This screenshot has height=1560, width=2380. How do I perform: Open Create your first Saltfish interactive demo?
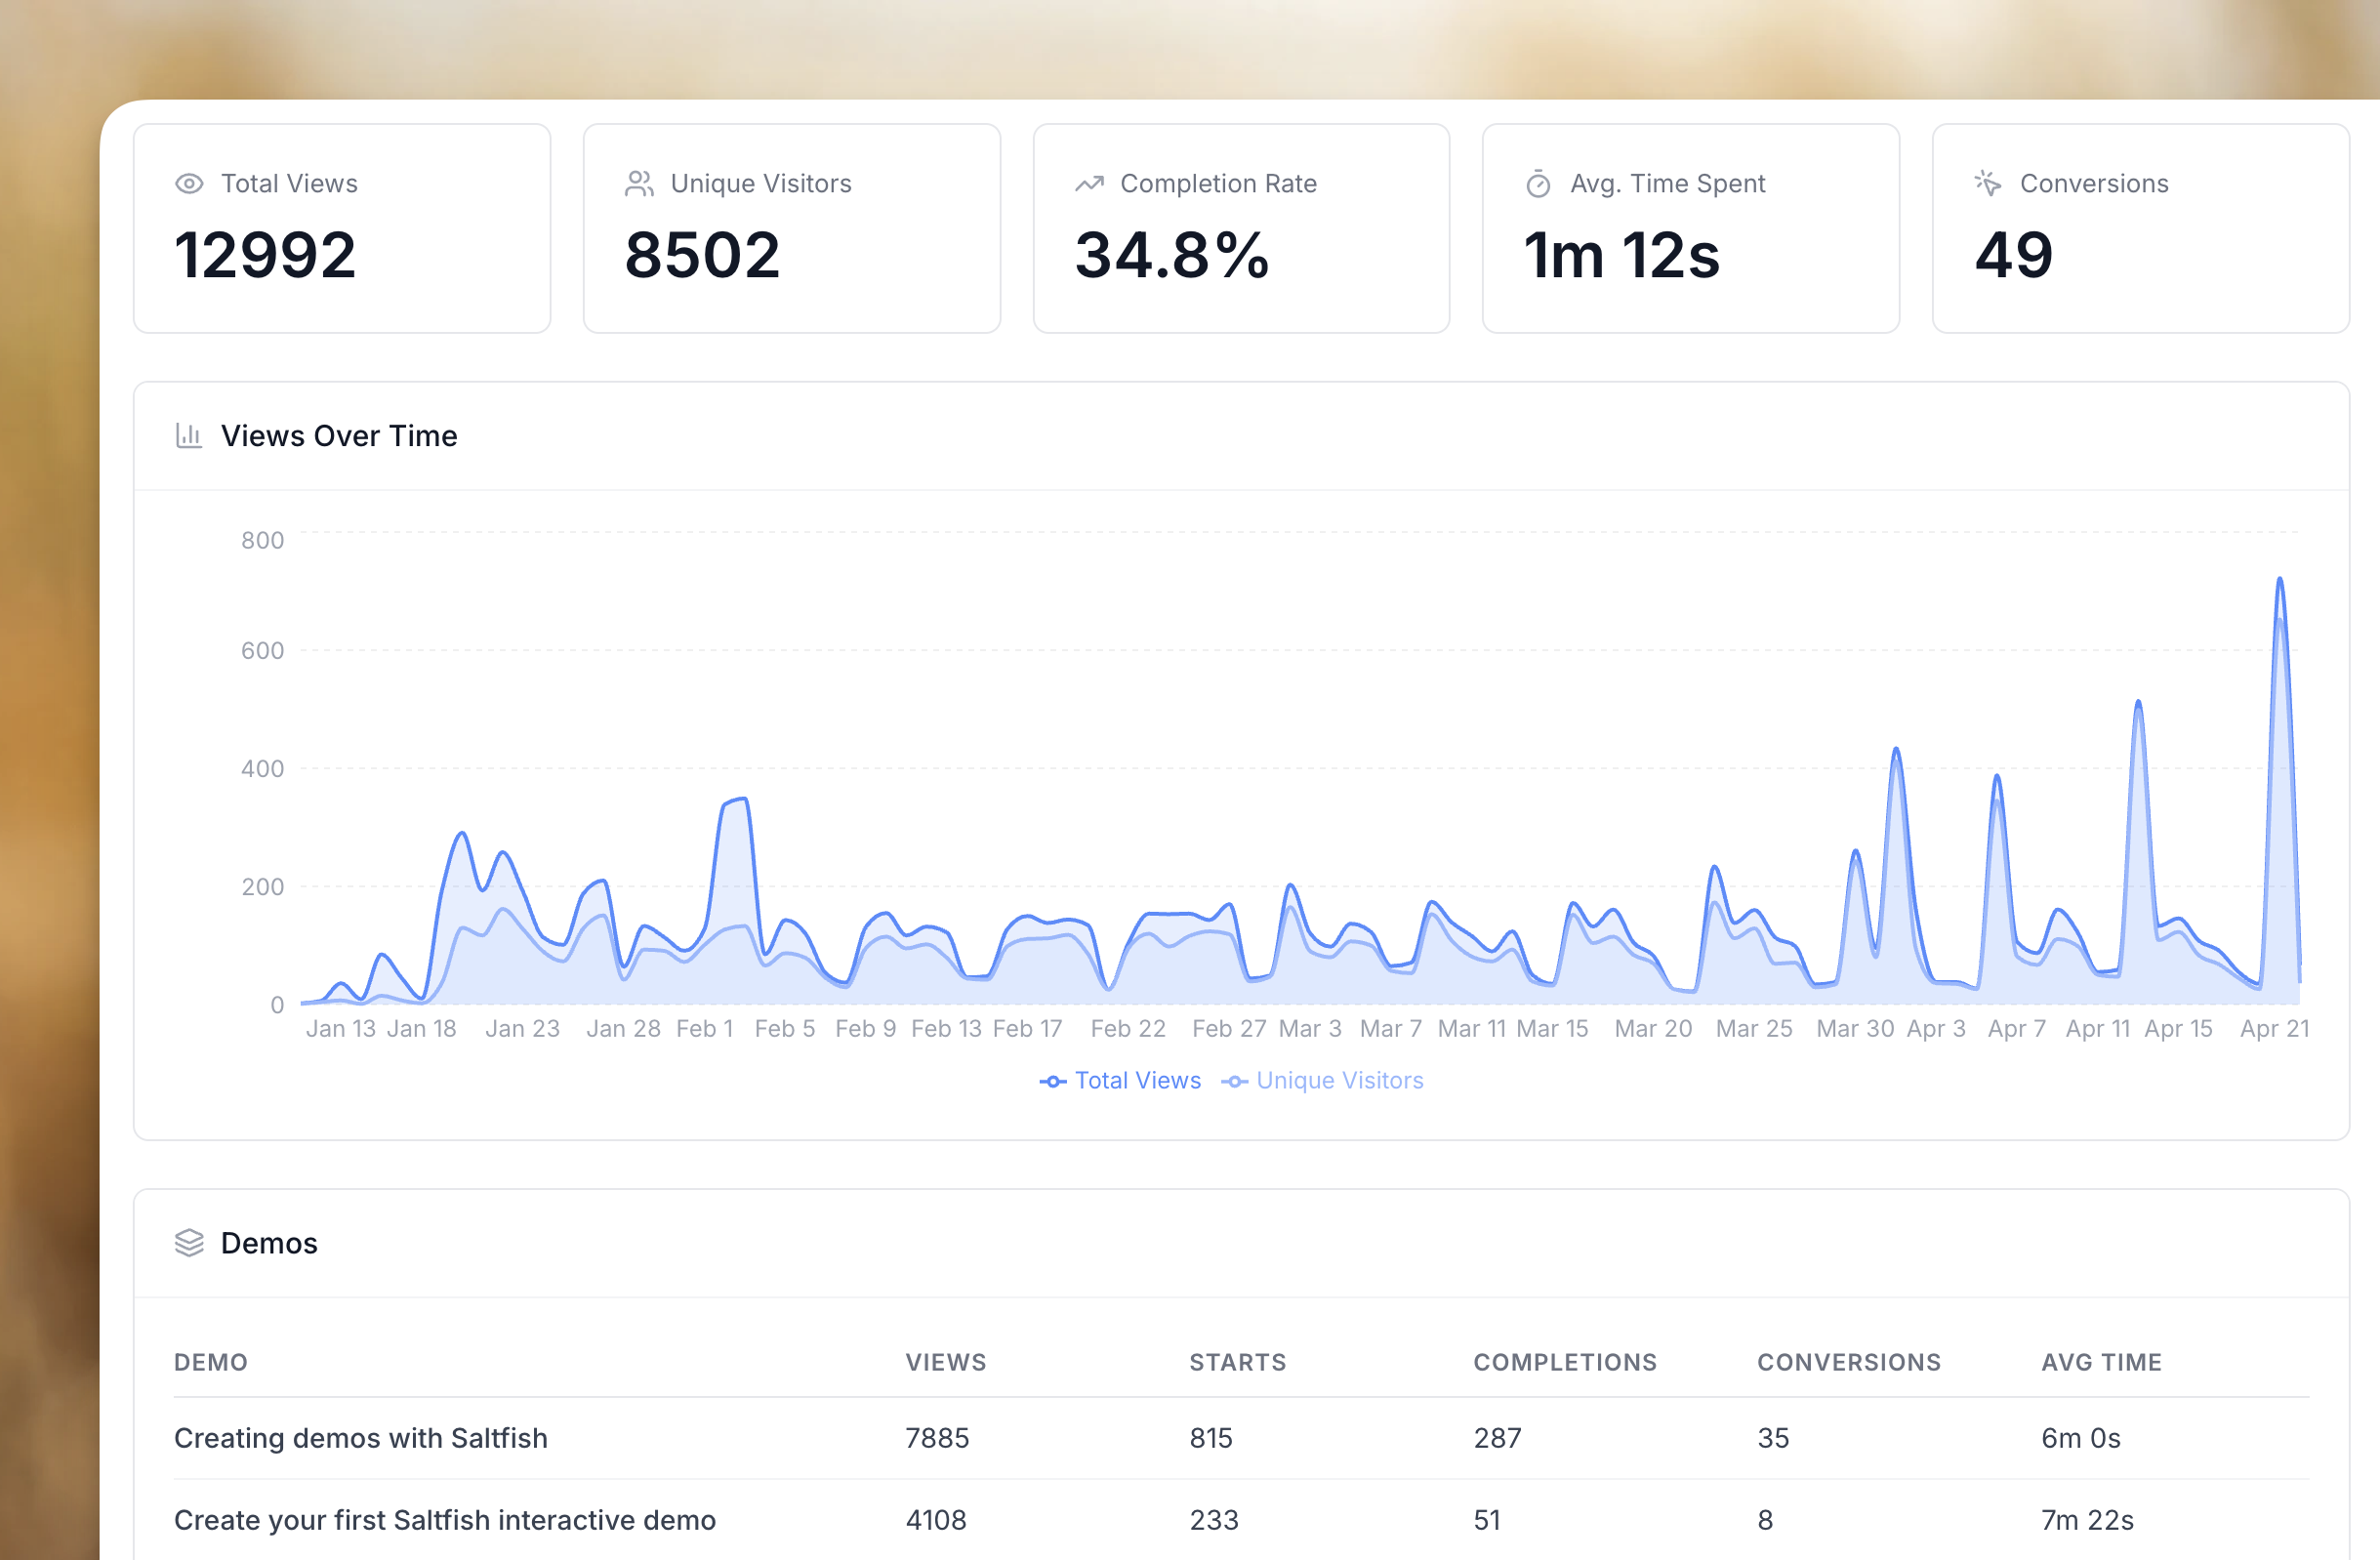click(444, 1520)
